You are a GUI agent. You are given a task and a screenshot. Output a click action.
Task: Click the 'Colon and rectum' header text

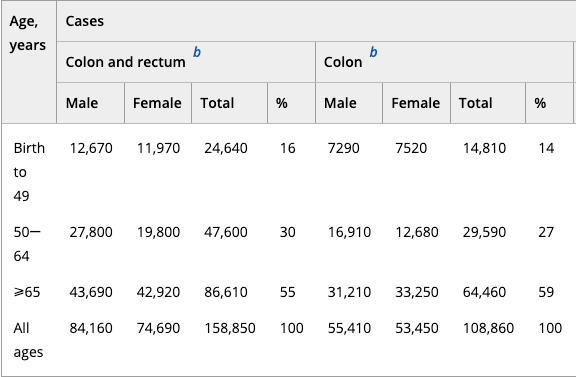(125, 62)
